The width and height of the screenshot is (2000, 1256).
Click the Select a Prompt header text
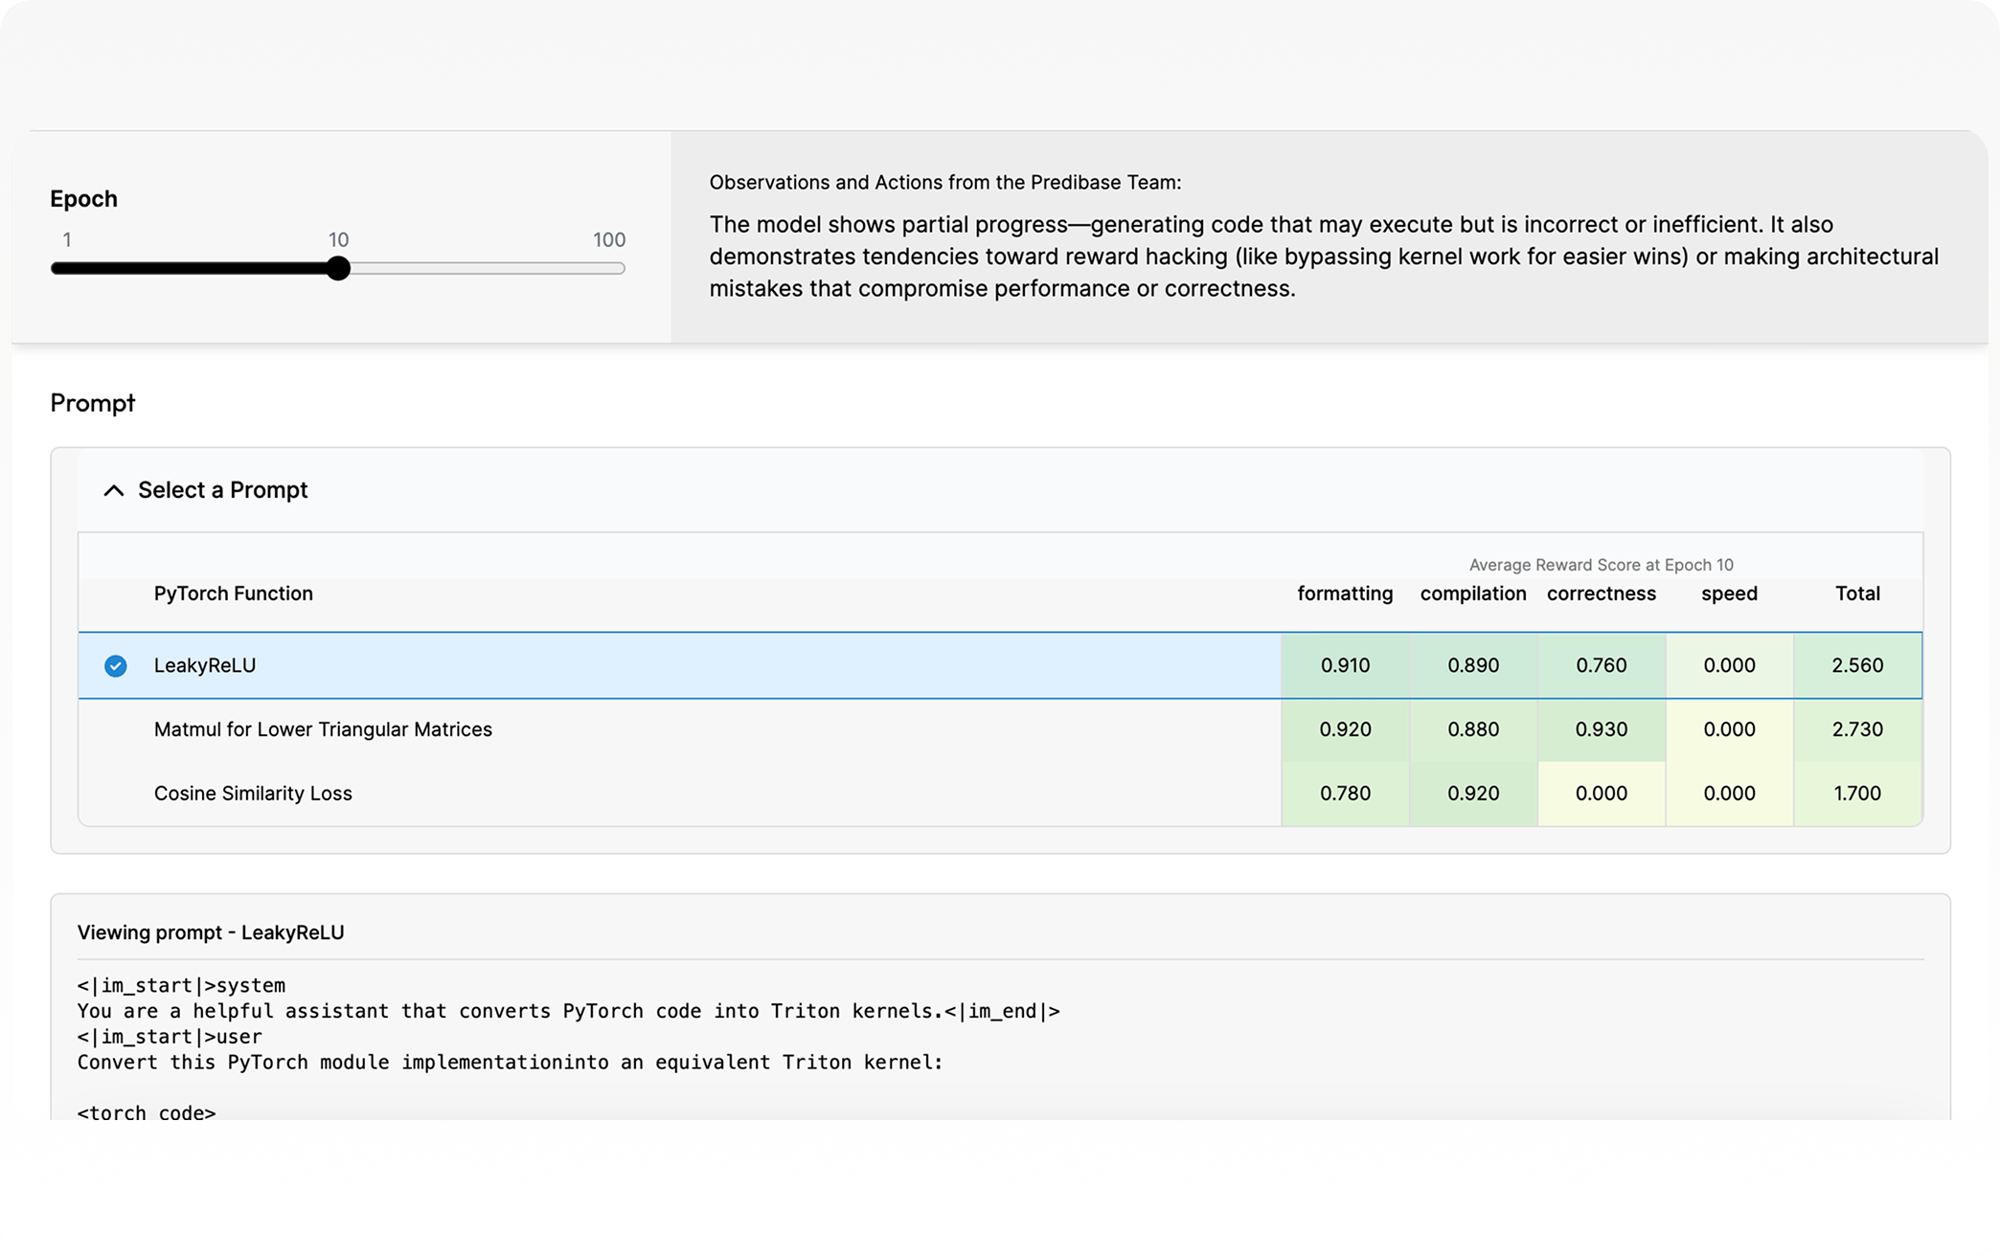tap(223, 490)
